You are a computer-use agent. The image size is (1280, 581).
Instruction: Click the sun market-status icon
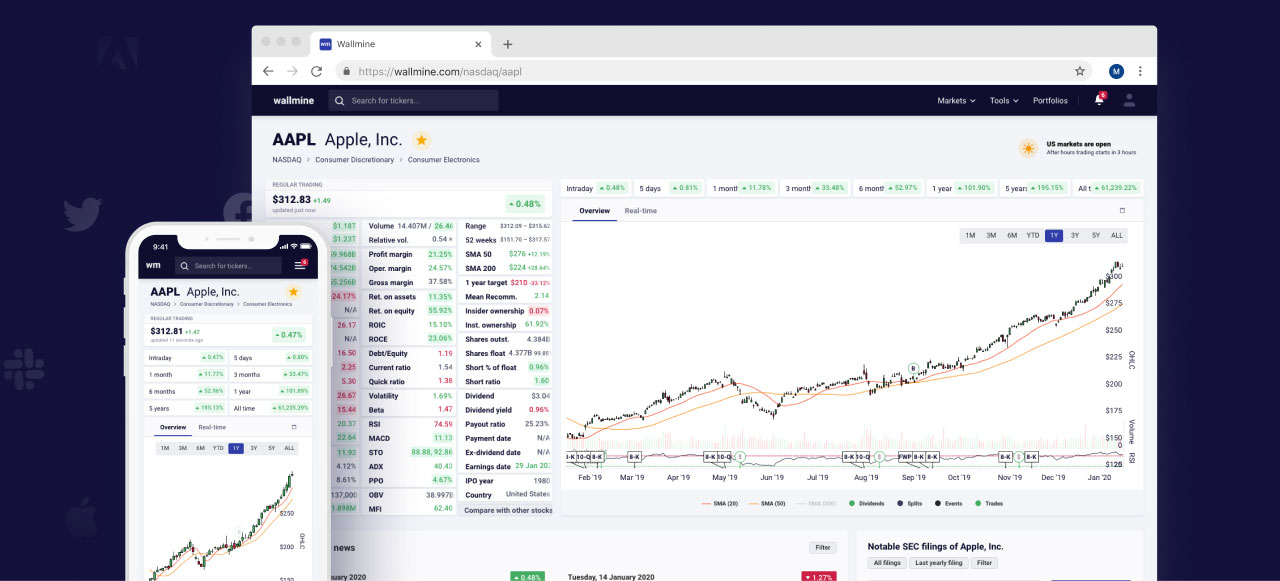(x=1027, y=148)
